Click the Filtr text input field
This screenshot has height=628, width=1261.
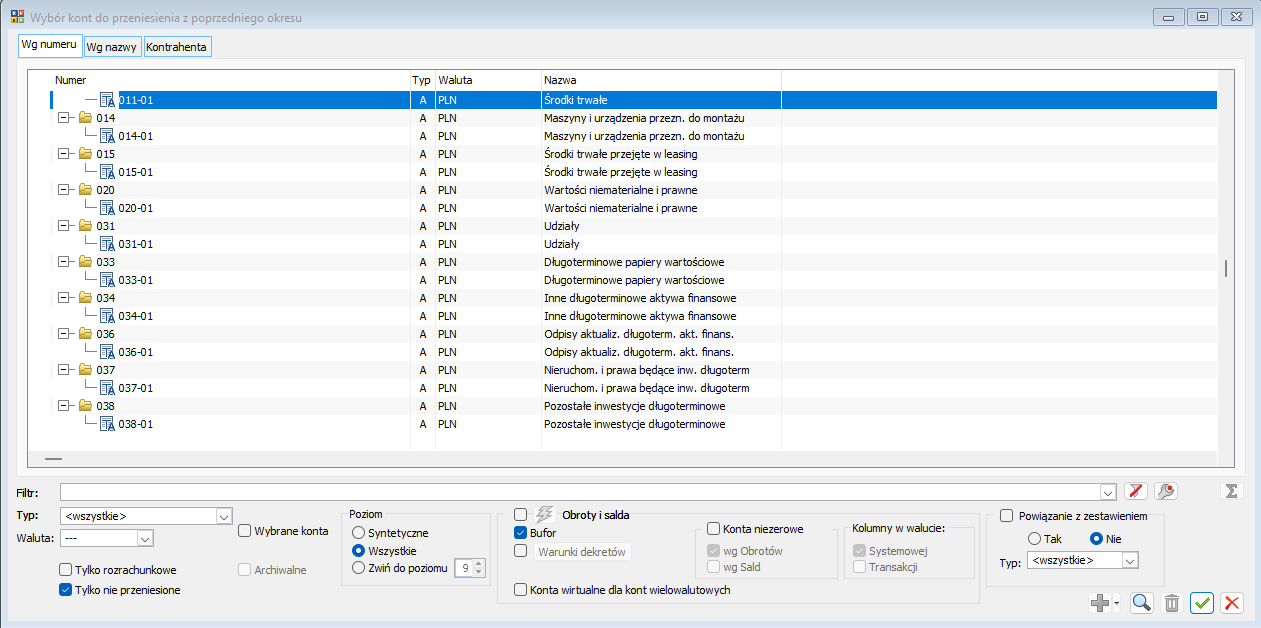(587, 491)
